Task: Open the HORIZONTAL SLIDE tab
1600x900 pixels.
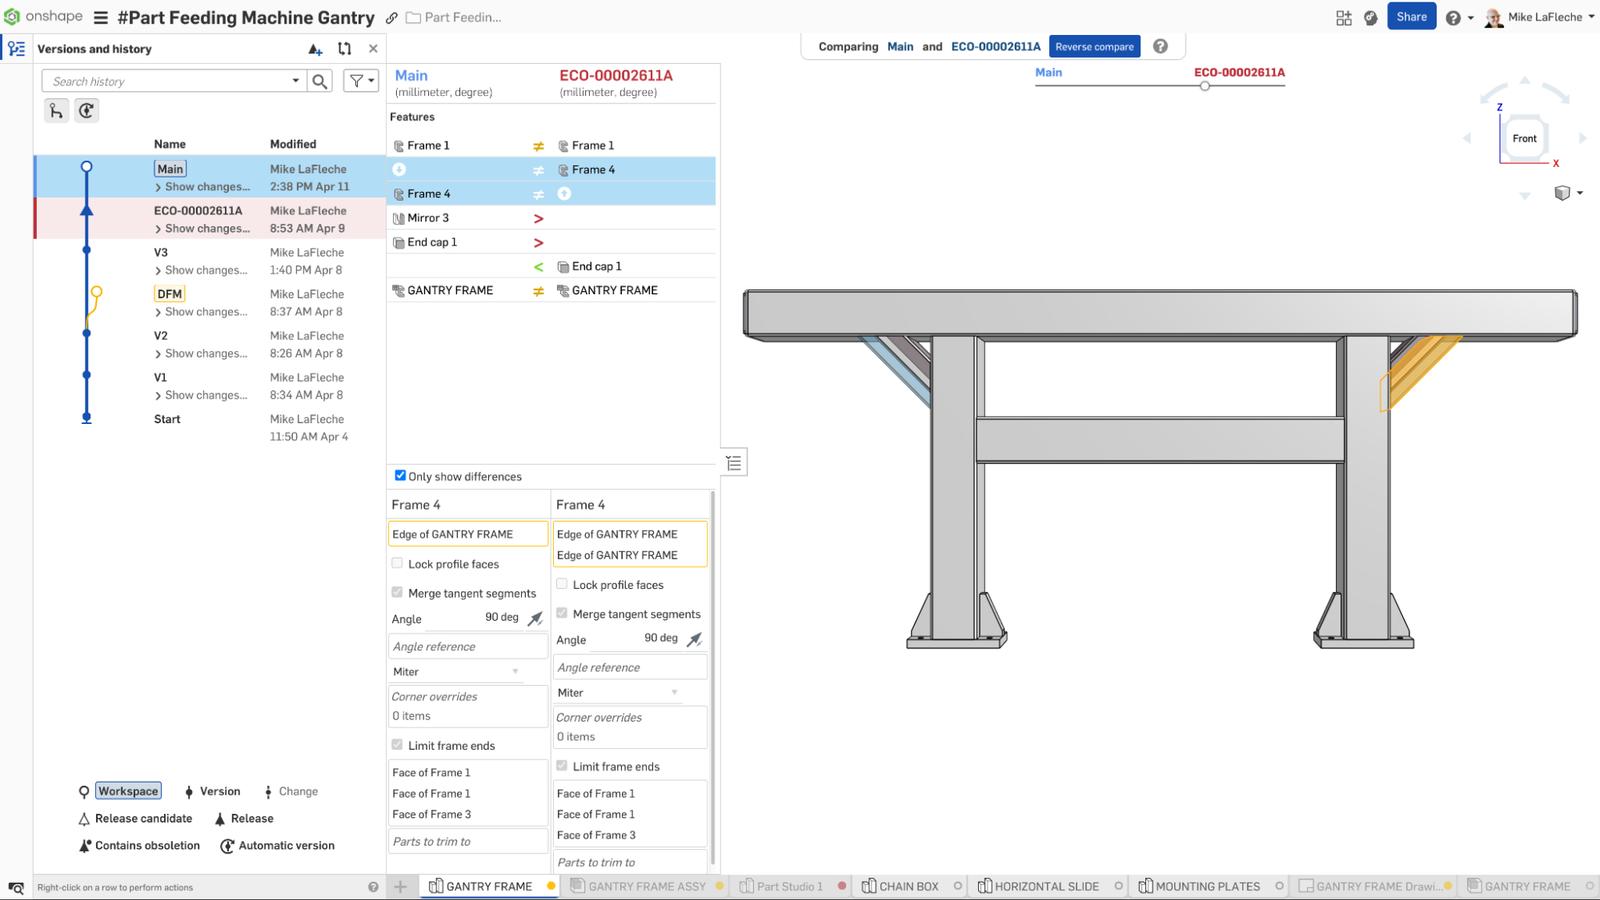Action: pos(1038,886)
